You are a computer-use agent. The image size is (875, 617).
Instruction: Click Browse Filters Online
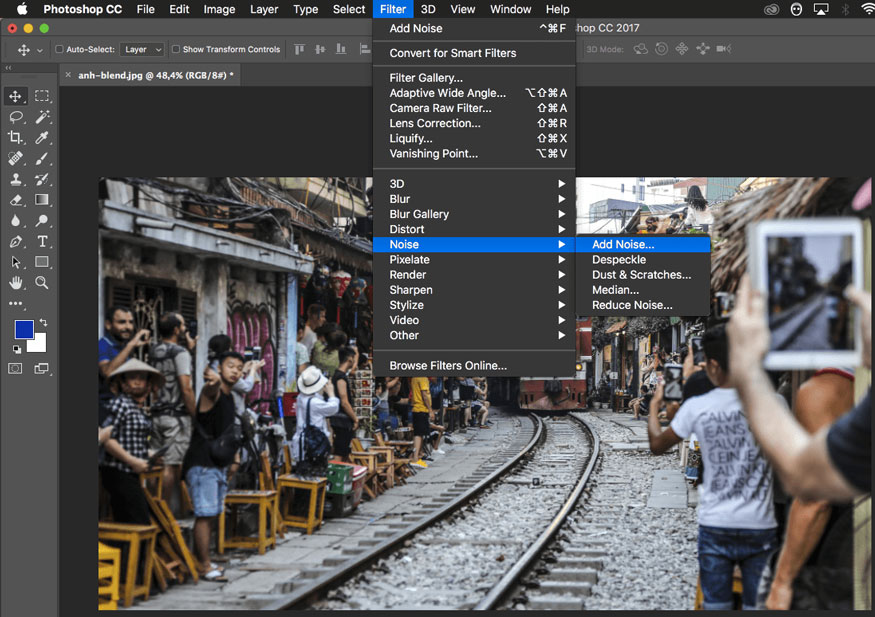[x=448, y=366]
